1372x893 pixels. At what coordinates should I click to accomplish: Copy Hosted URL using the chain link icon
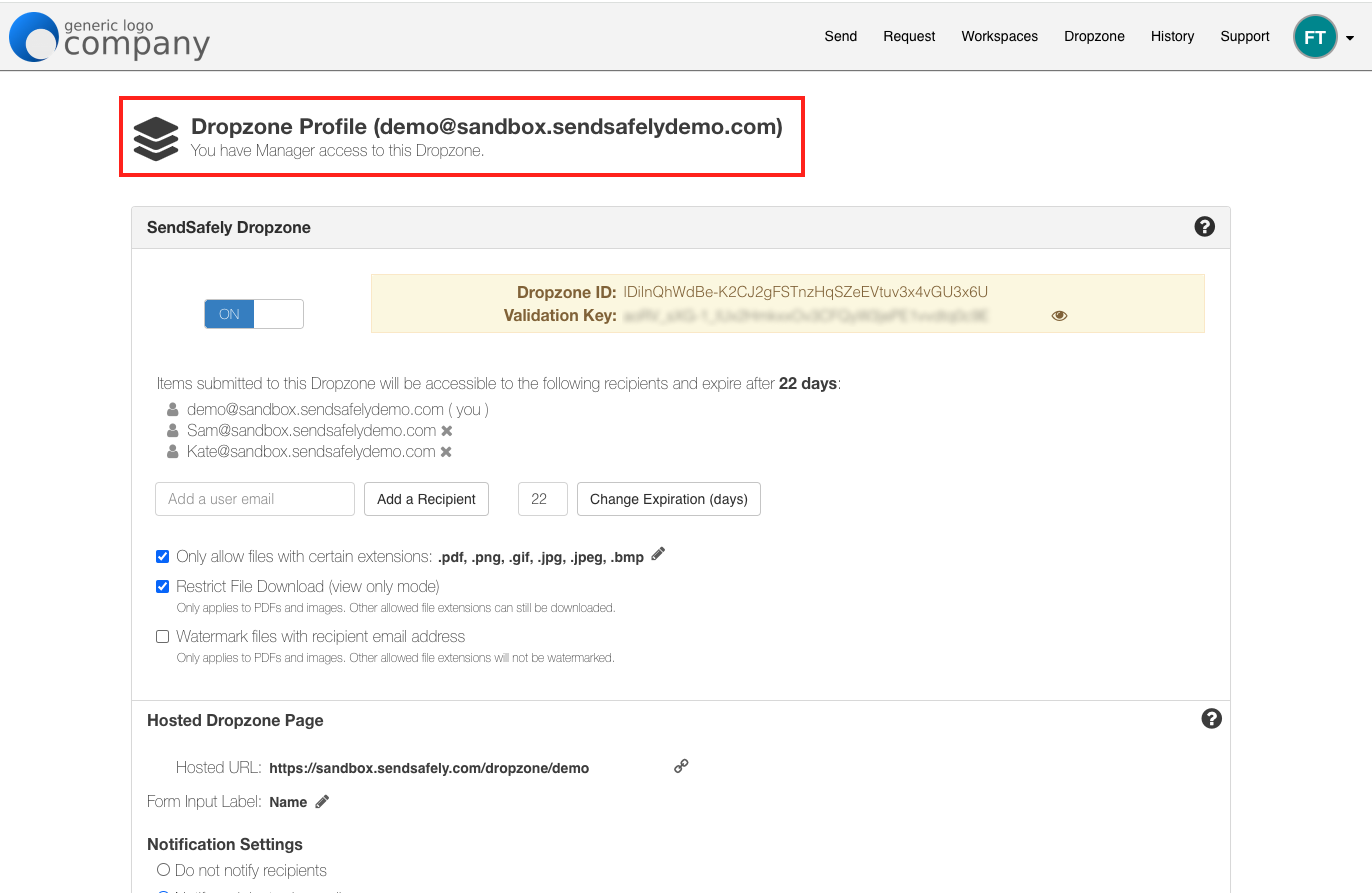681,766
